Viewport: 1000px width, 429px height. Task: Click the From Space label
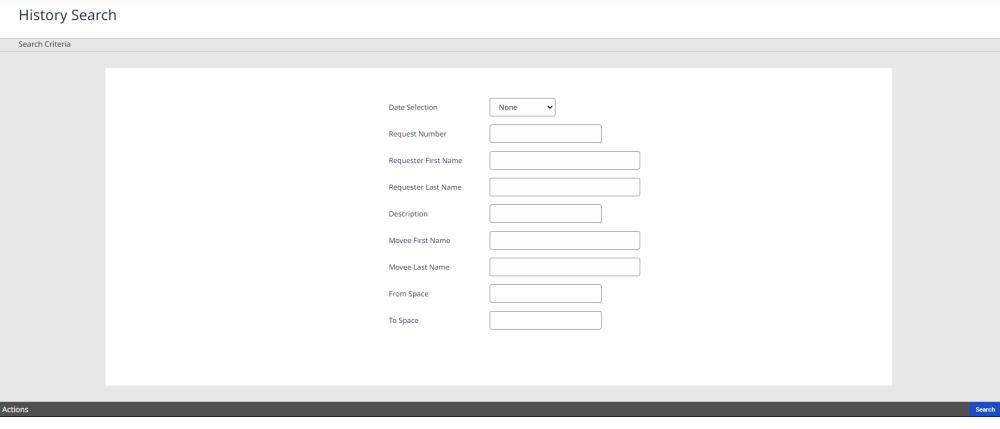(408, 294)
